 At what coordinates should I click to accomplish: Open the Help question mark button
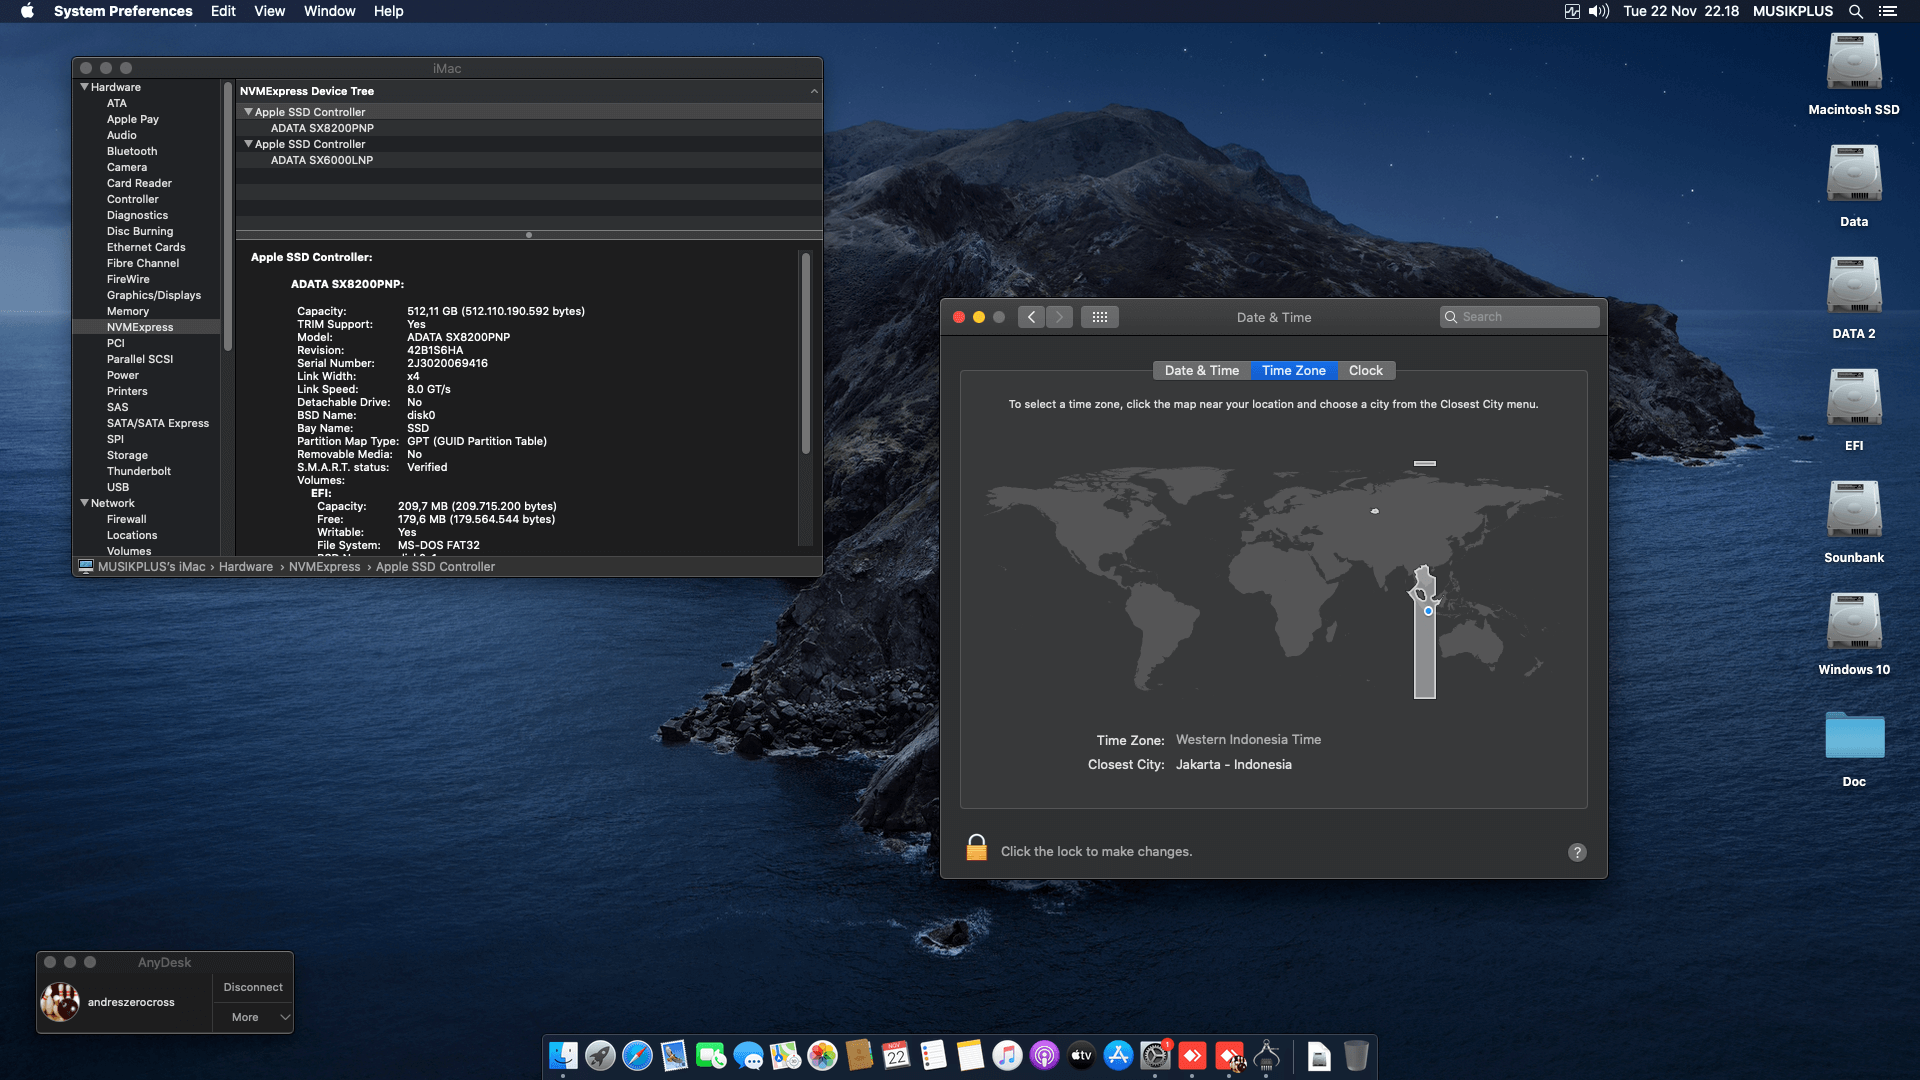1577,852
